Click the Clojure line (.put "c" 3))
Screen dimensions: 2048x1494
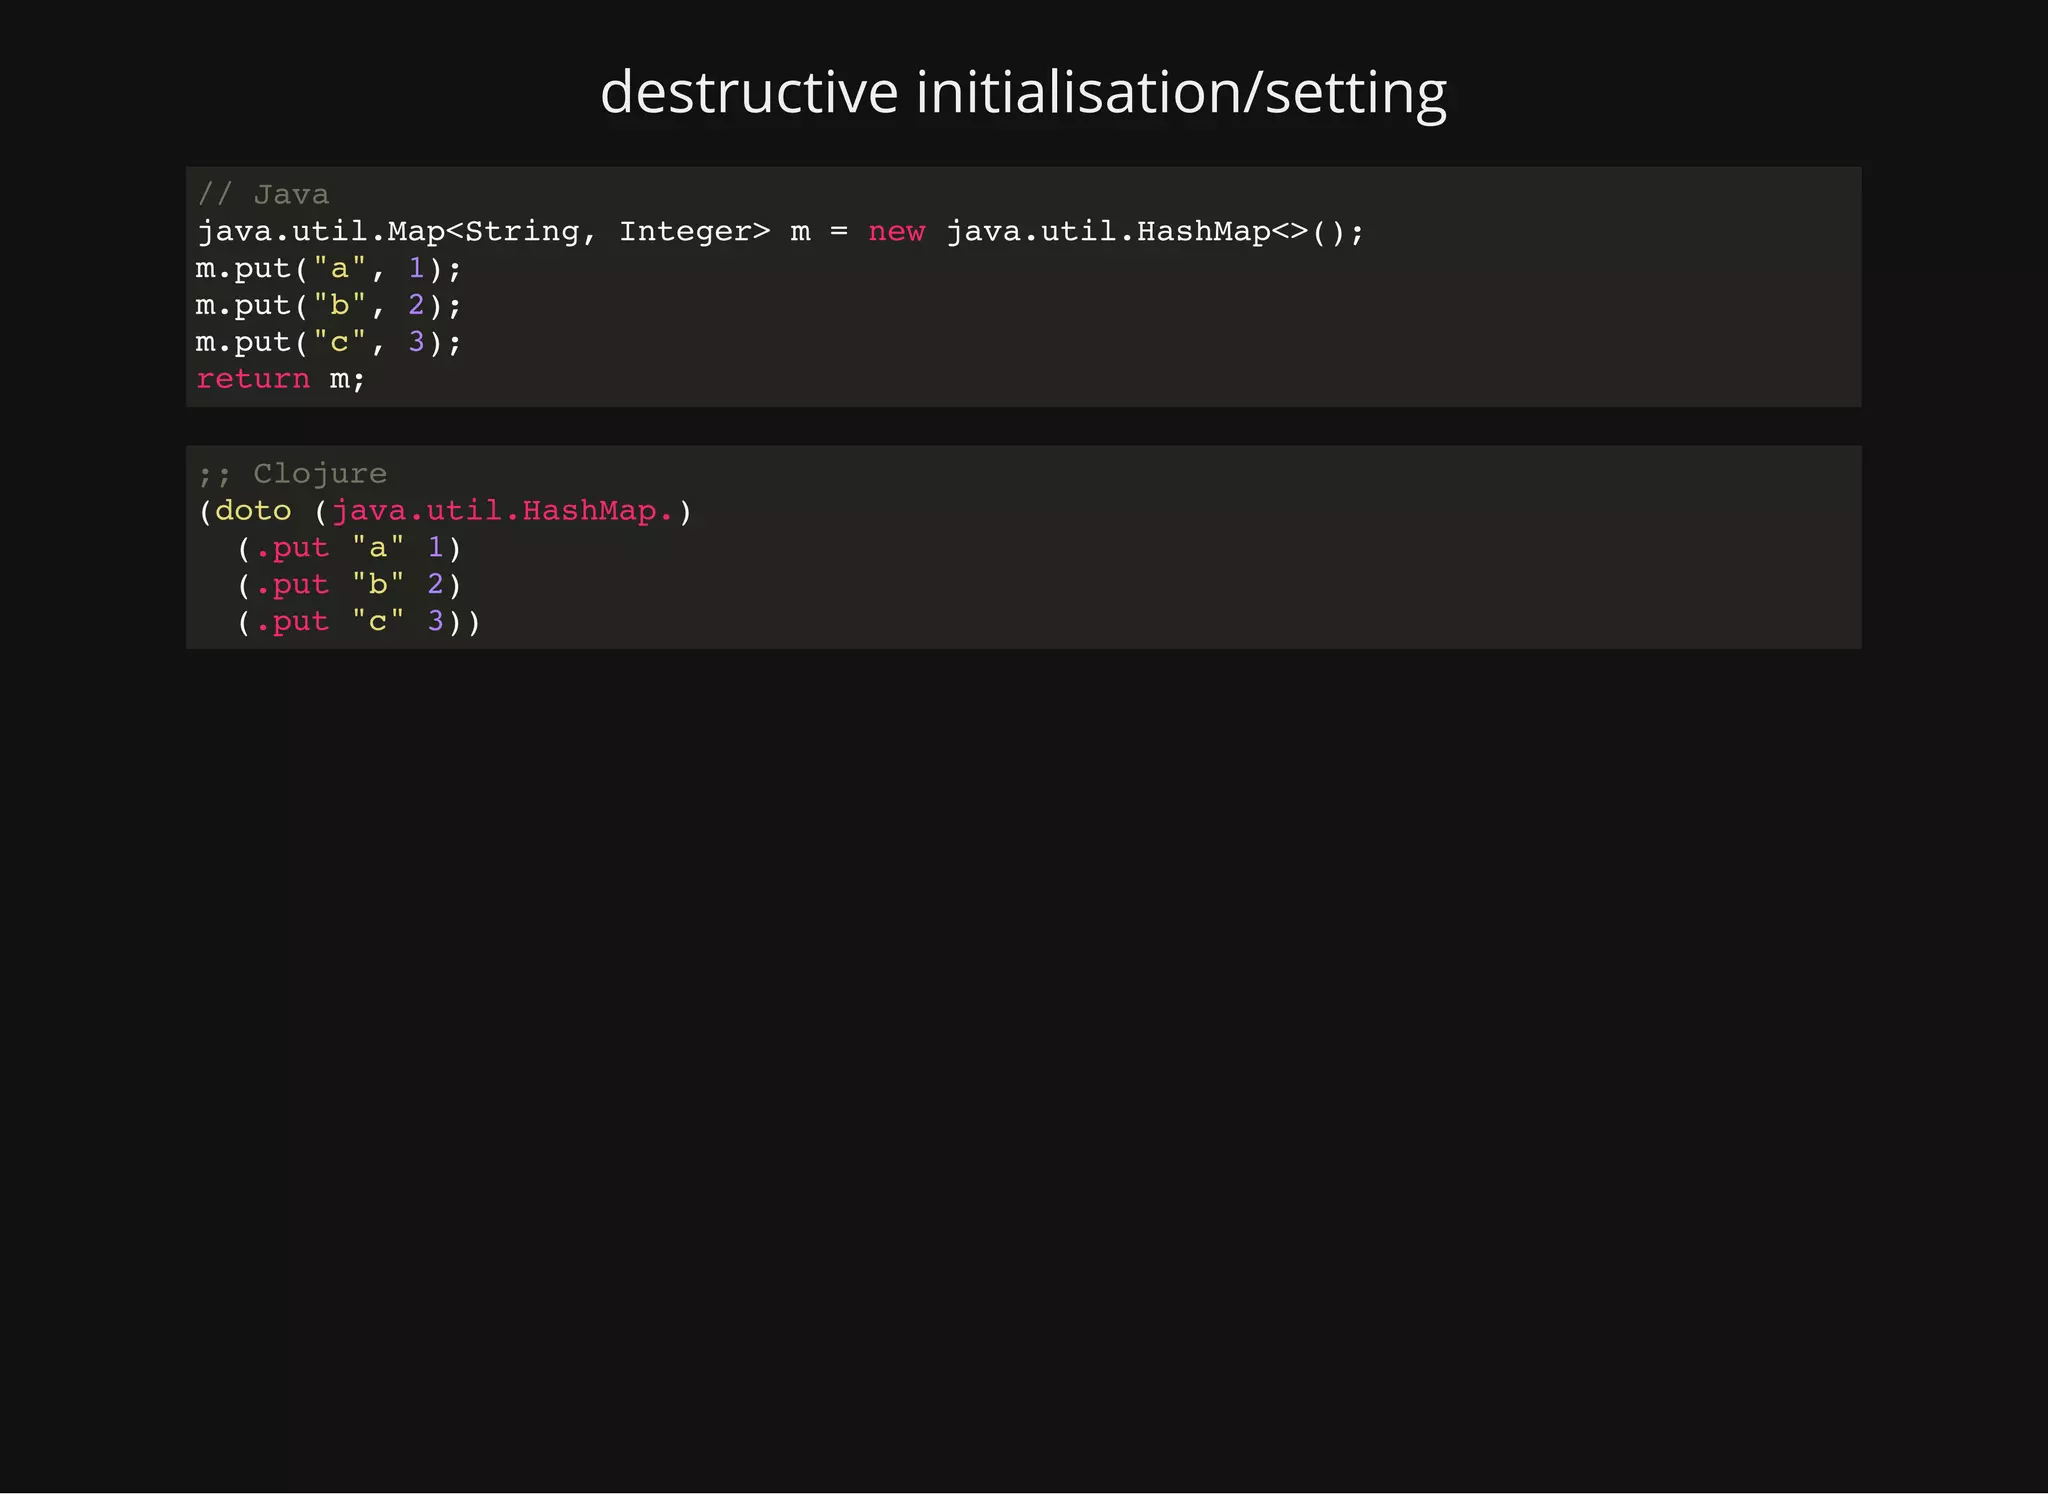click(359, 622)
